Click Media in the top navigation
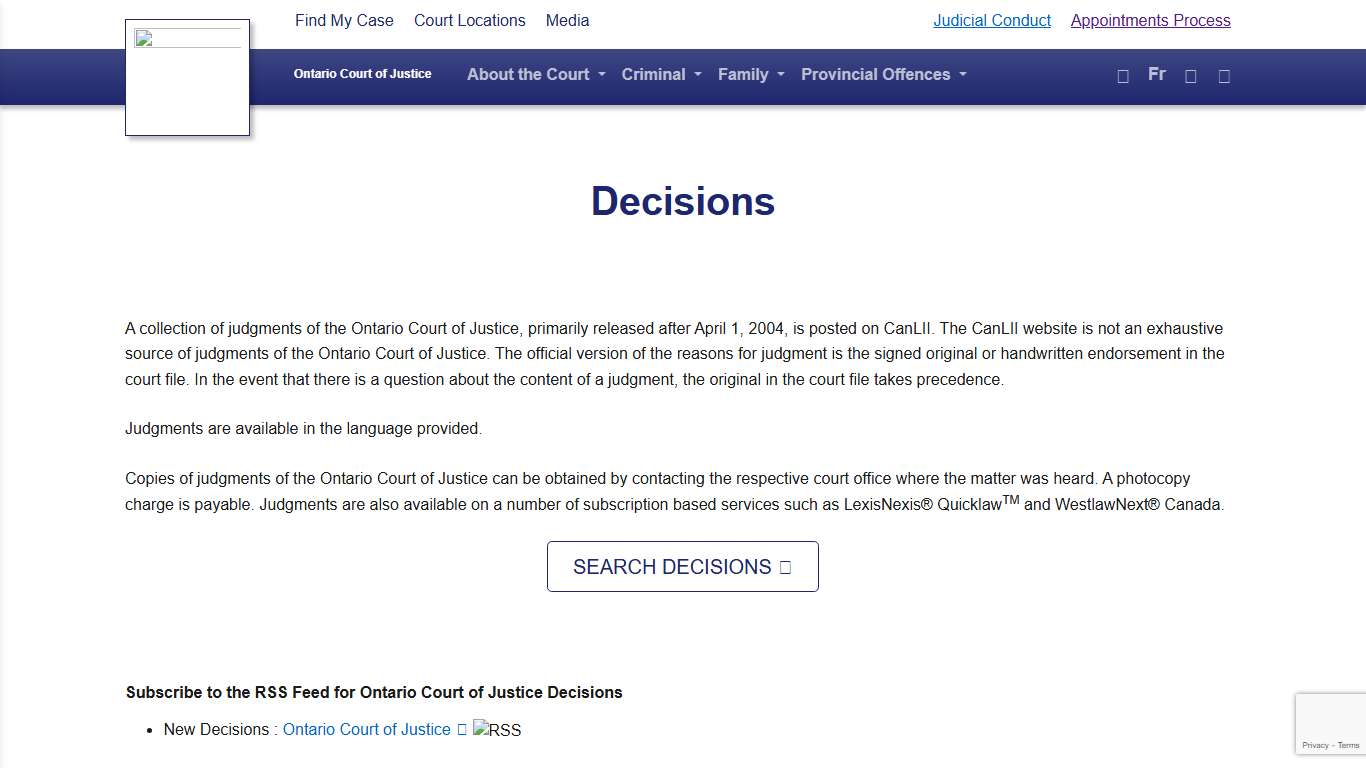 tap(567, 20)
